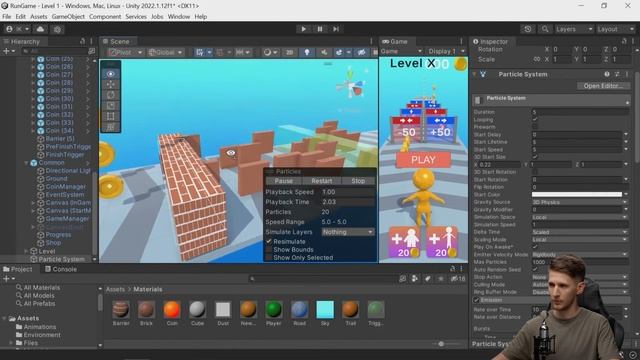Screen dimensions: 640x360
Task: Select the Scale tool in Scene overlay
Action: (111, 106)
